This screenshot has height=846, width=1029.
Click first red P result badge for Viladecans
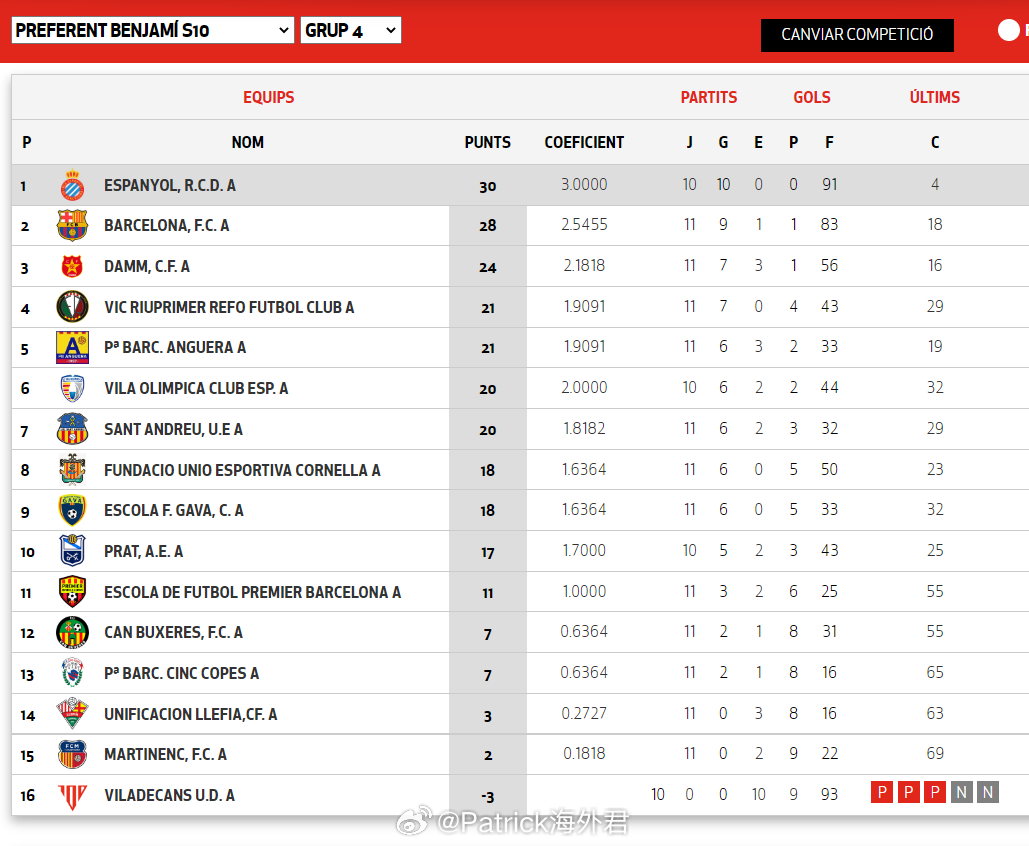coord(882,792)
